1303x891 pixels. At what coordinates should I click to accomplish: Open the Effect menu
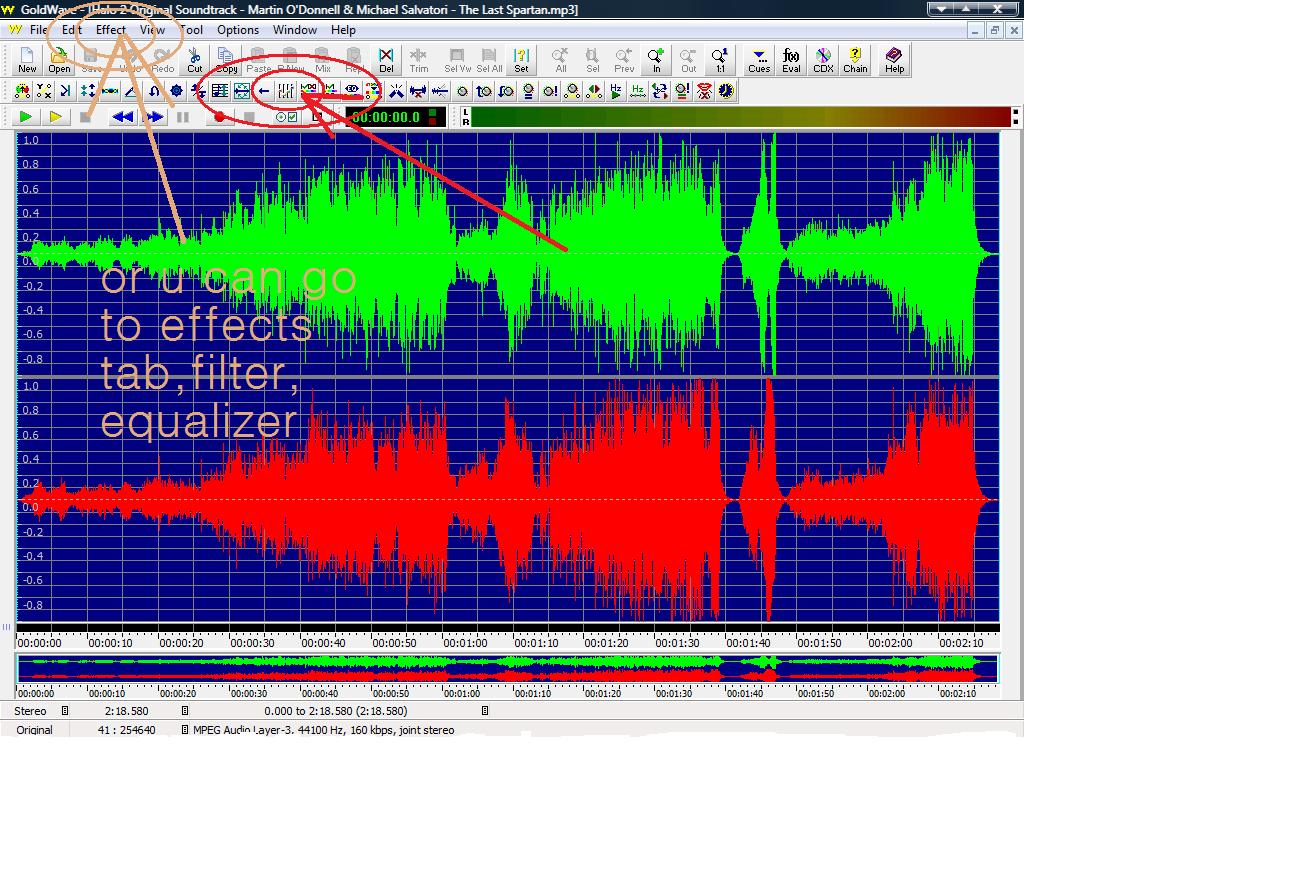pyautogui.click(x=111, y=30)
